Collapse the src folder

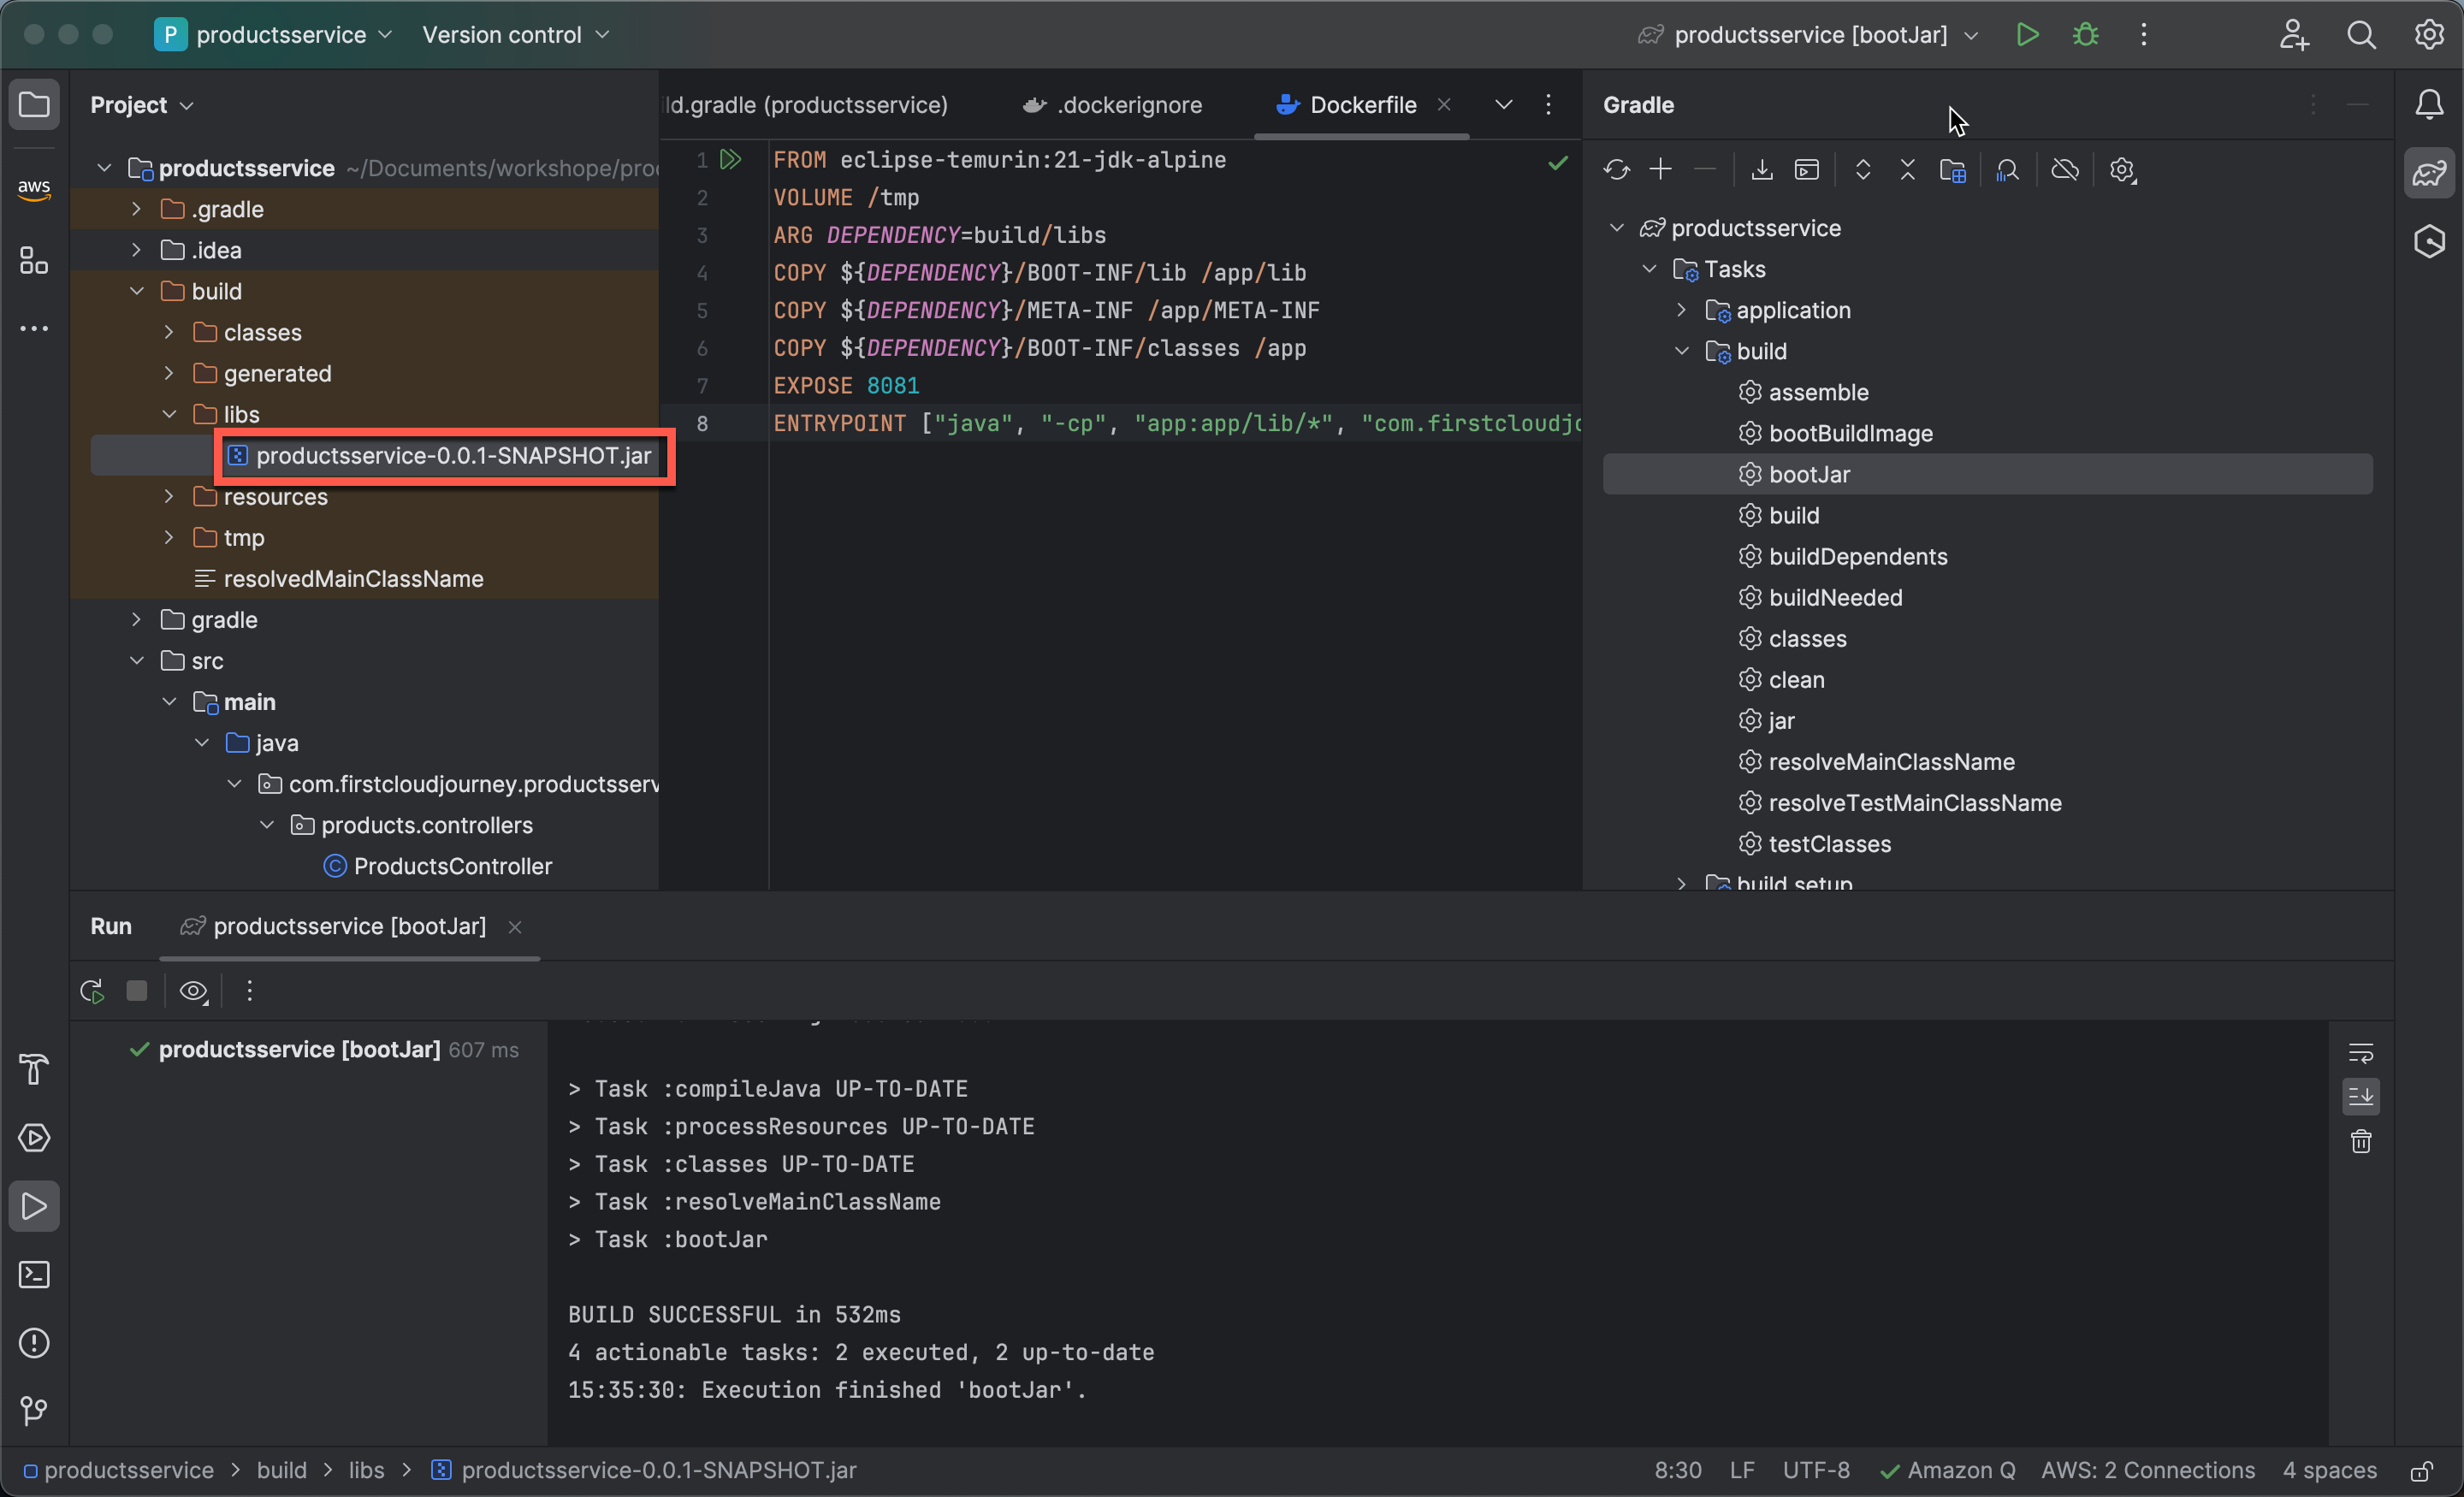tap(137, 660)
